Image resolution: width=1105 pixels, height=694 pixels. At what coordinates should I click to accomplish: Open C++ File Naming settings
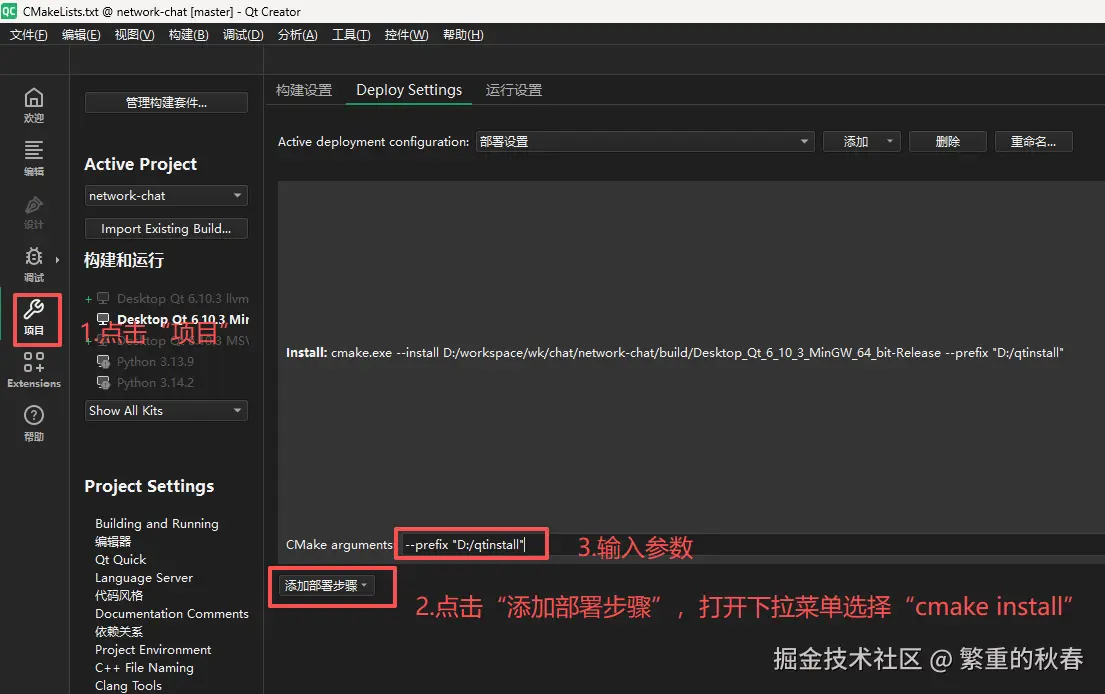[x=144, y=667]
